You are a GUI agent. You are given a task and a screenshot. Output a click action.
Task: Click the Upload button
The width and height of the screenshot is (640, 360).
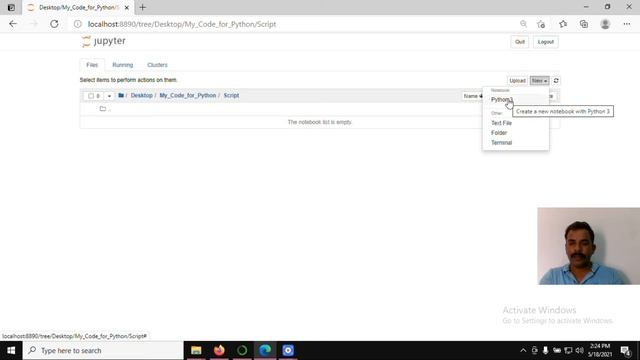[518, 81]
